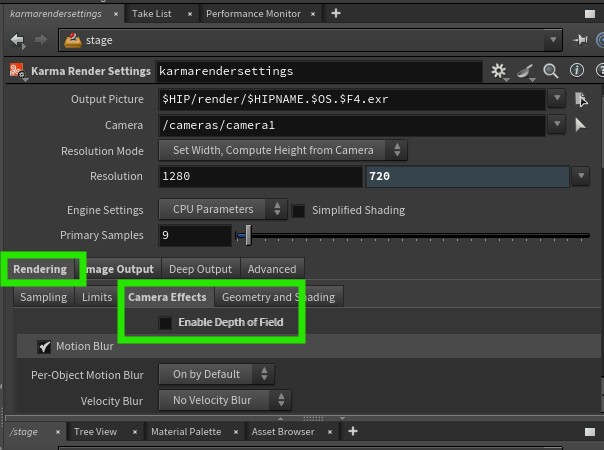Enable the Depth of Field checkbox
This screenshot has height=450, width=604.
pos(165,323)
